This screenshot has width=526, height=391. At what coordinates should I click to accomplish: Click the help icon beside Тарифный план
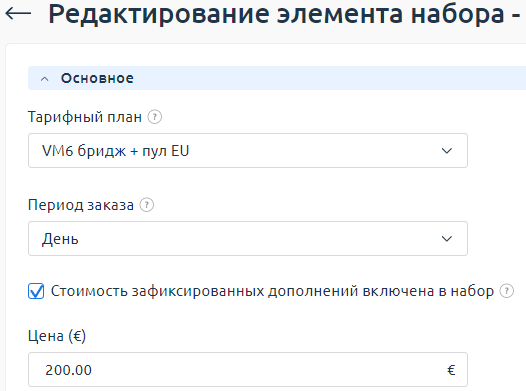point(155,117)
